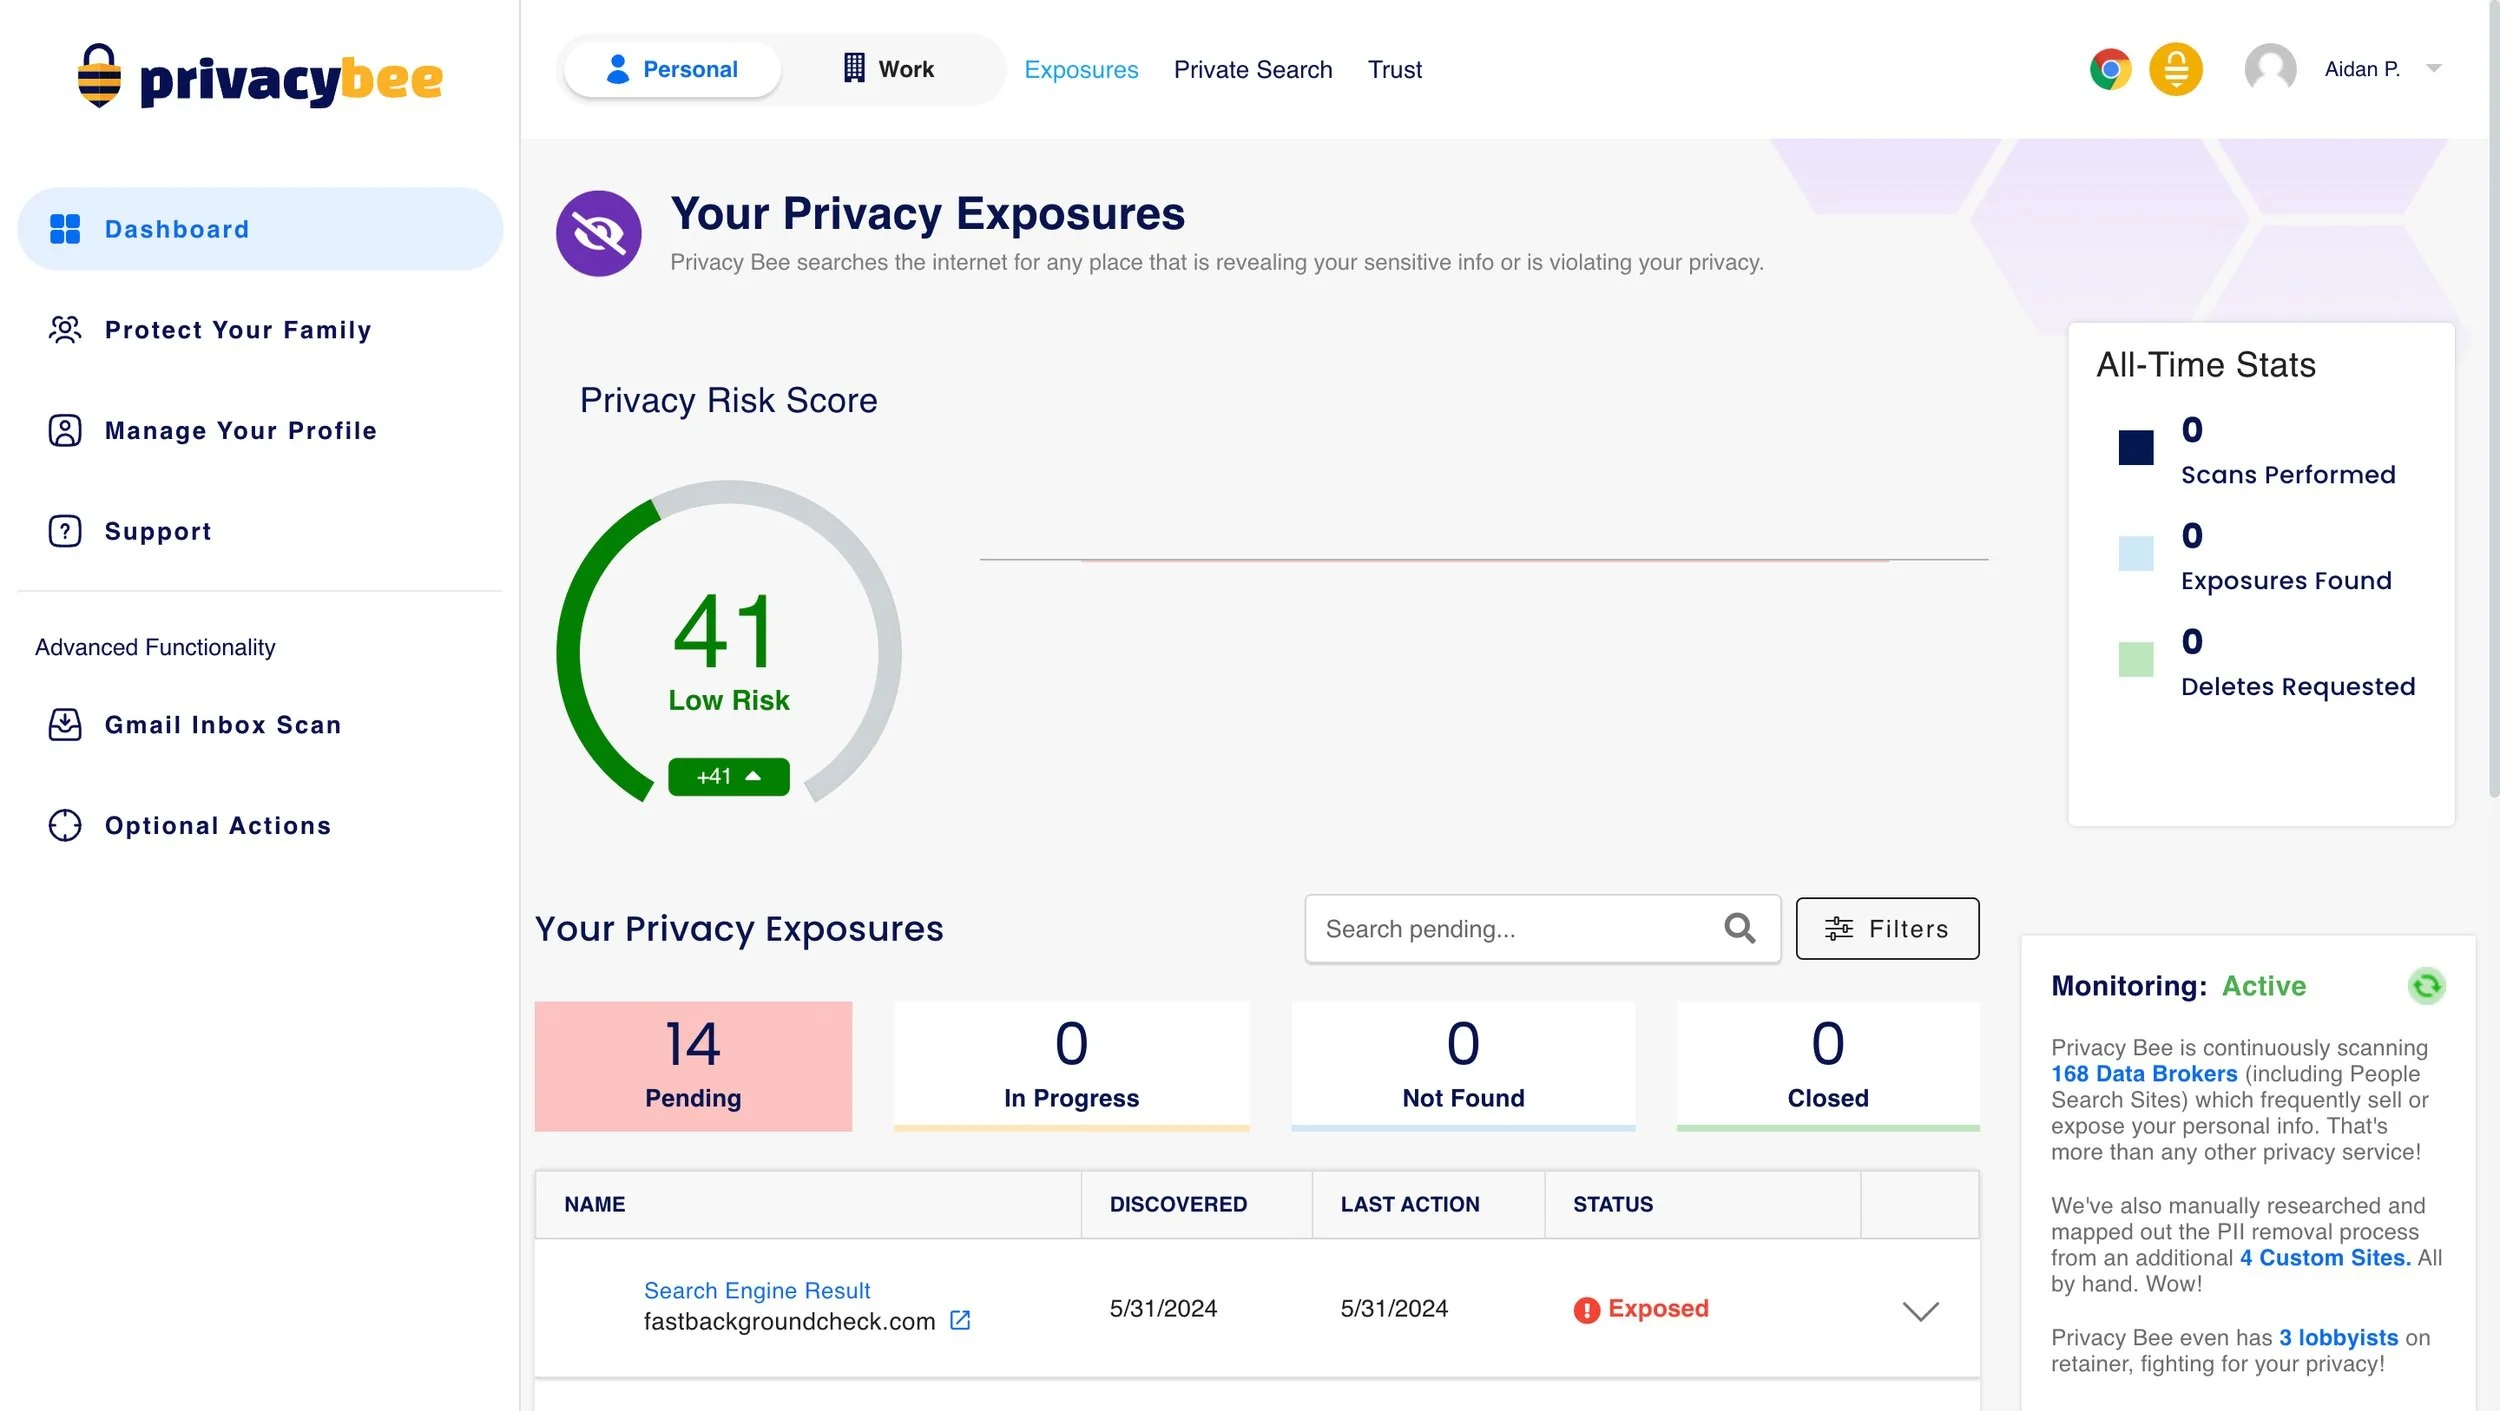Click the Scans Performed dark blue swatch
The image size is (2500, 1411).
click(x=2135, y=447)
